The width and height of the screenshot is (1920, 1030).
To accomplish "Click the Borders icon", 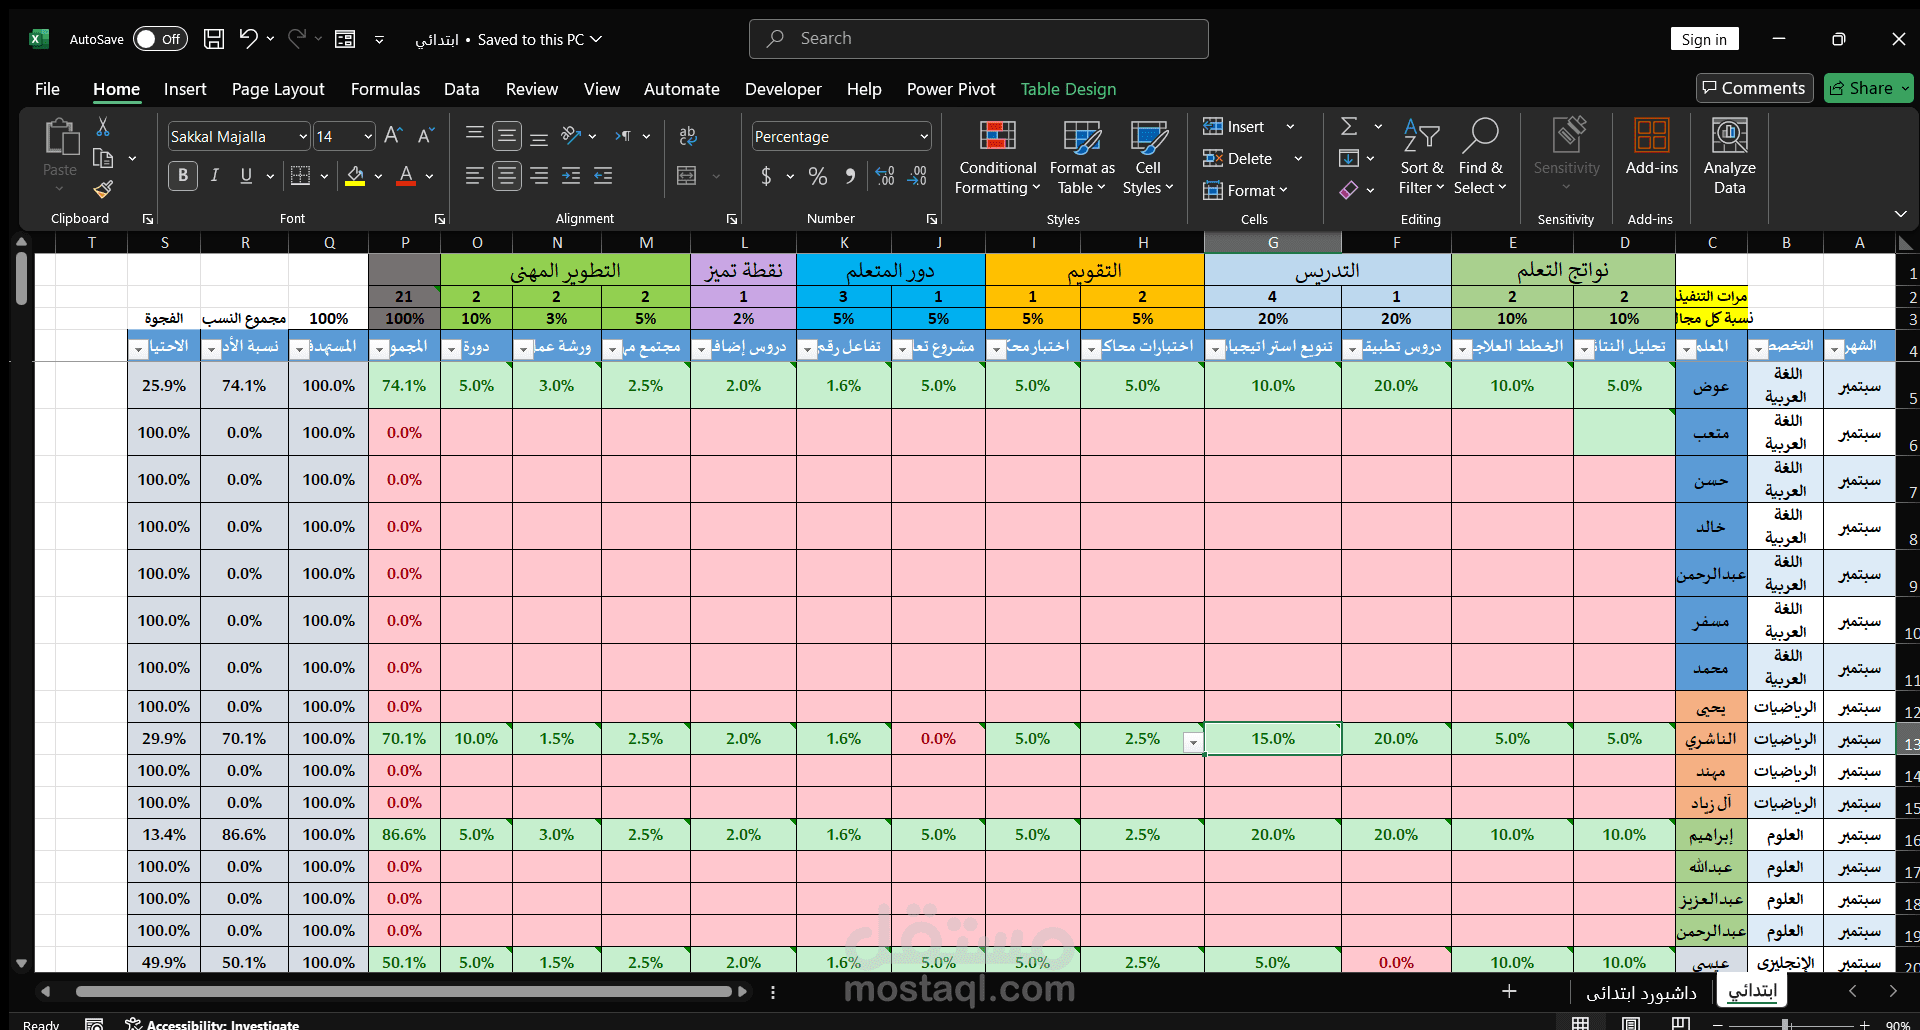I will point(300,176).
